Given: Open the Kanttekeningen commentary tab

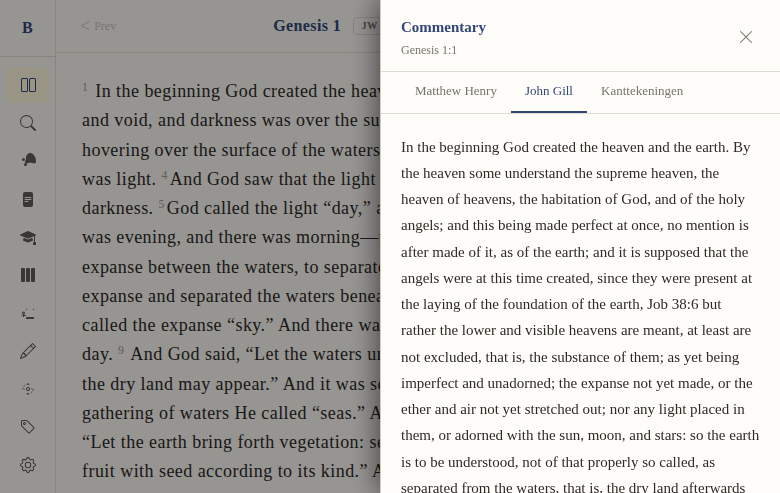Looking at the screenshot, I should (x=642, y=91).
